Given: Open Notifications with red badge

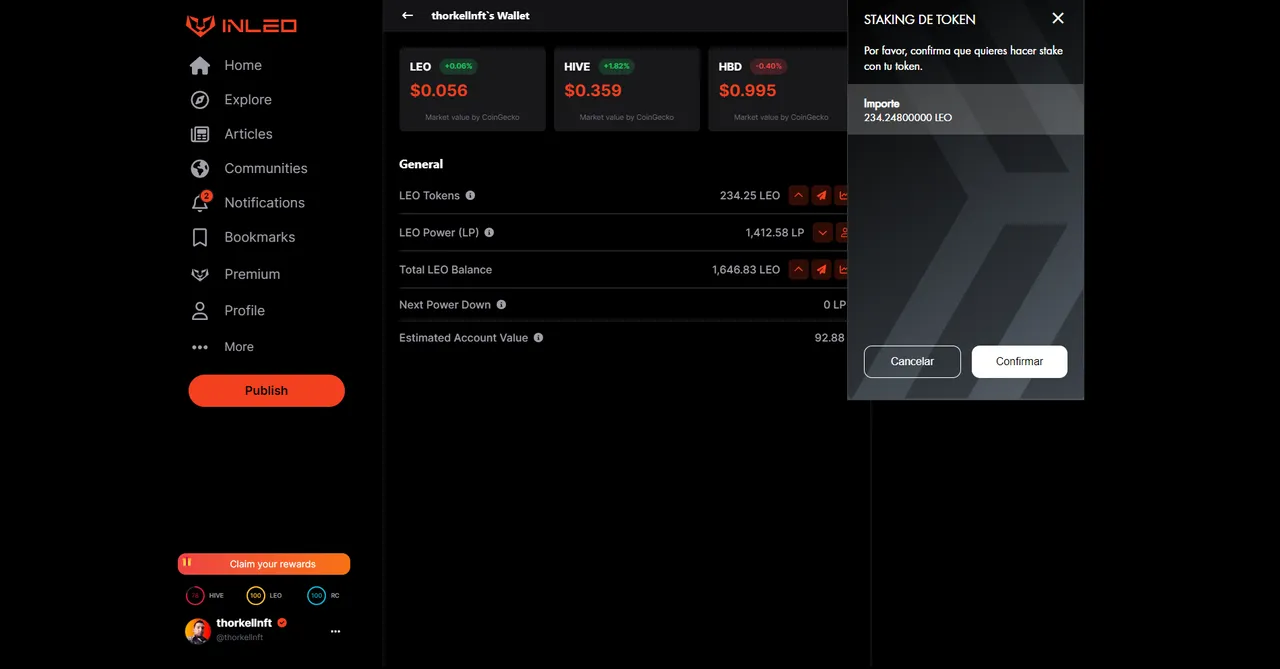Looking at the screenshot, I should 247,202.
